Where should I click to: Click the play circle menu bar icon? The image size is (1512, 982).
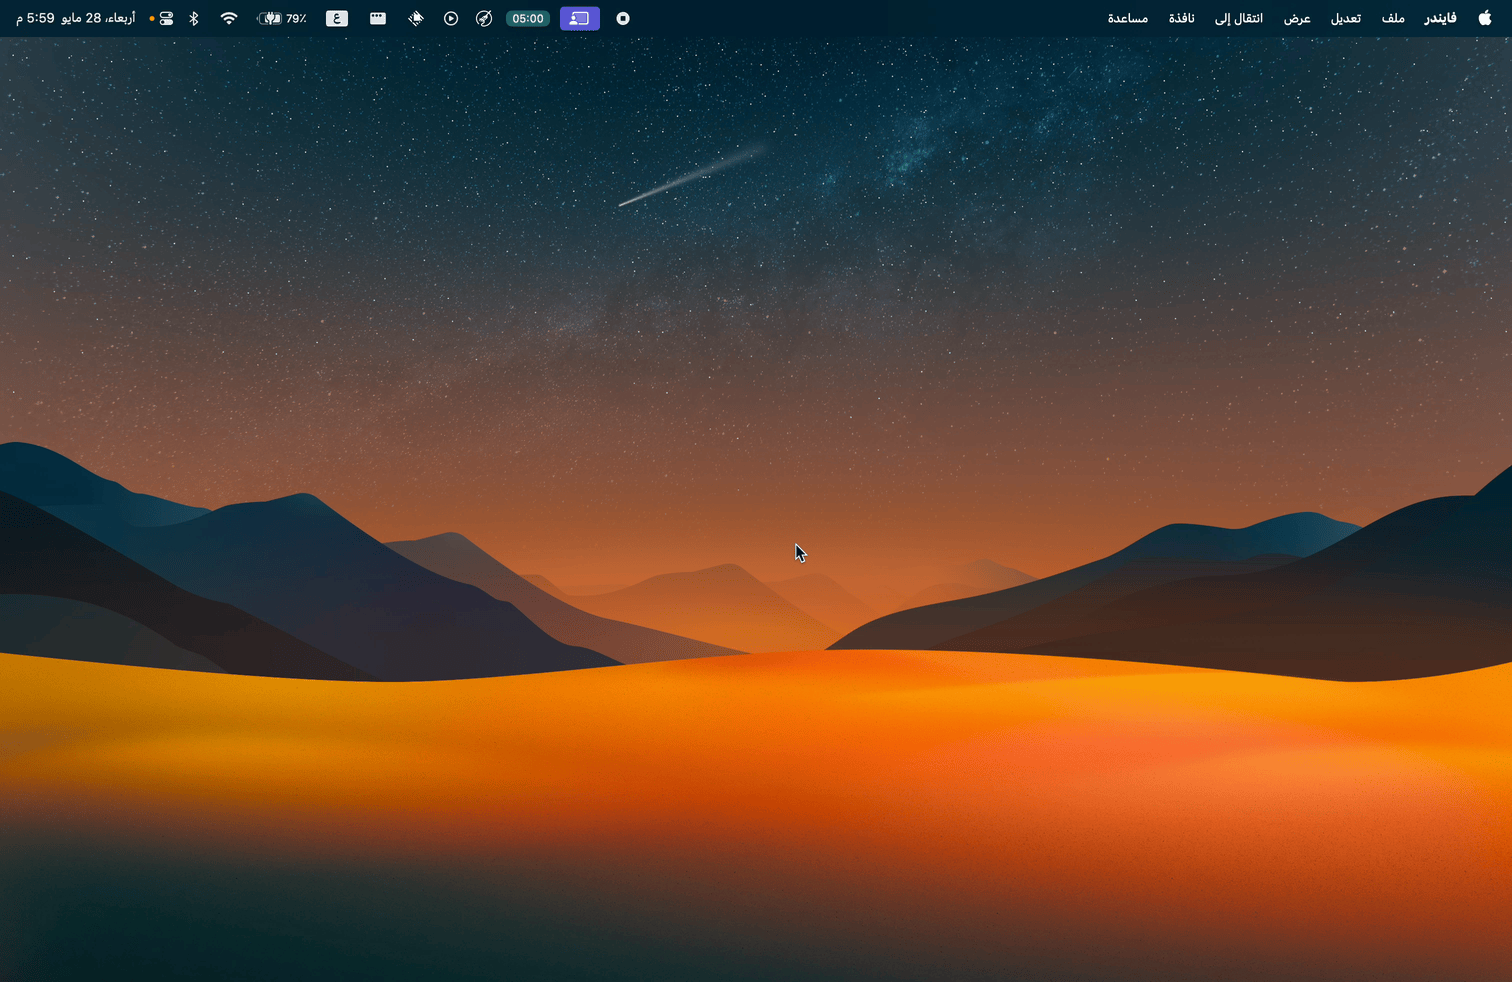click(451, 18)
